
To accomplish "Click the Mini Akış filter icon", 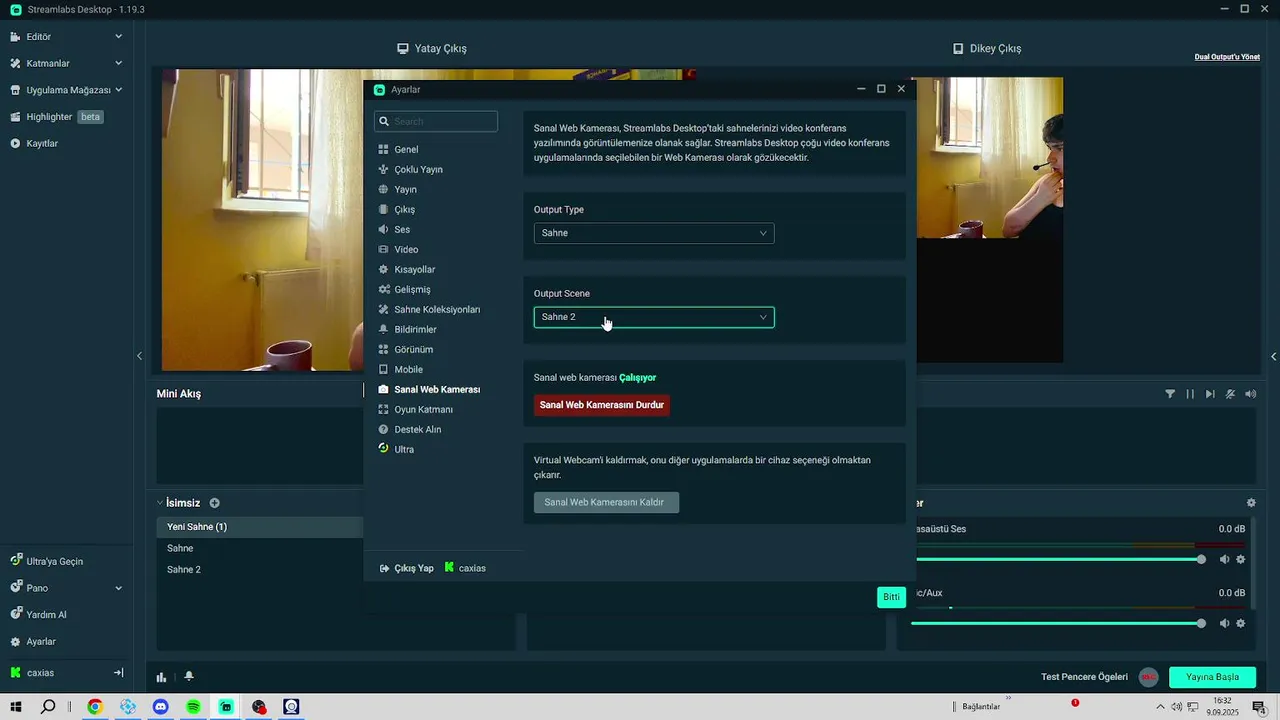I will pos(1170,394).
